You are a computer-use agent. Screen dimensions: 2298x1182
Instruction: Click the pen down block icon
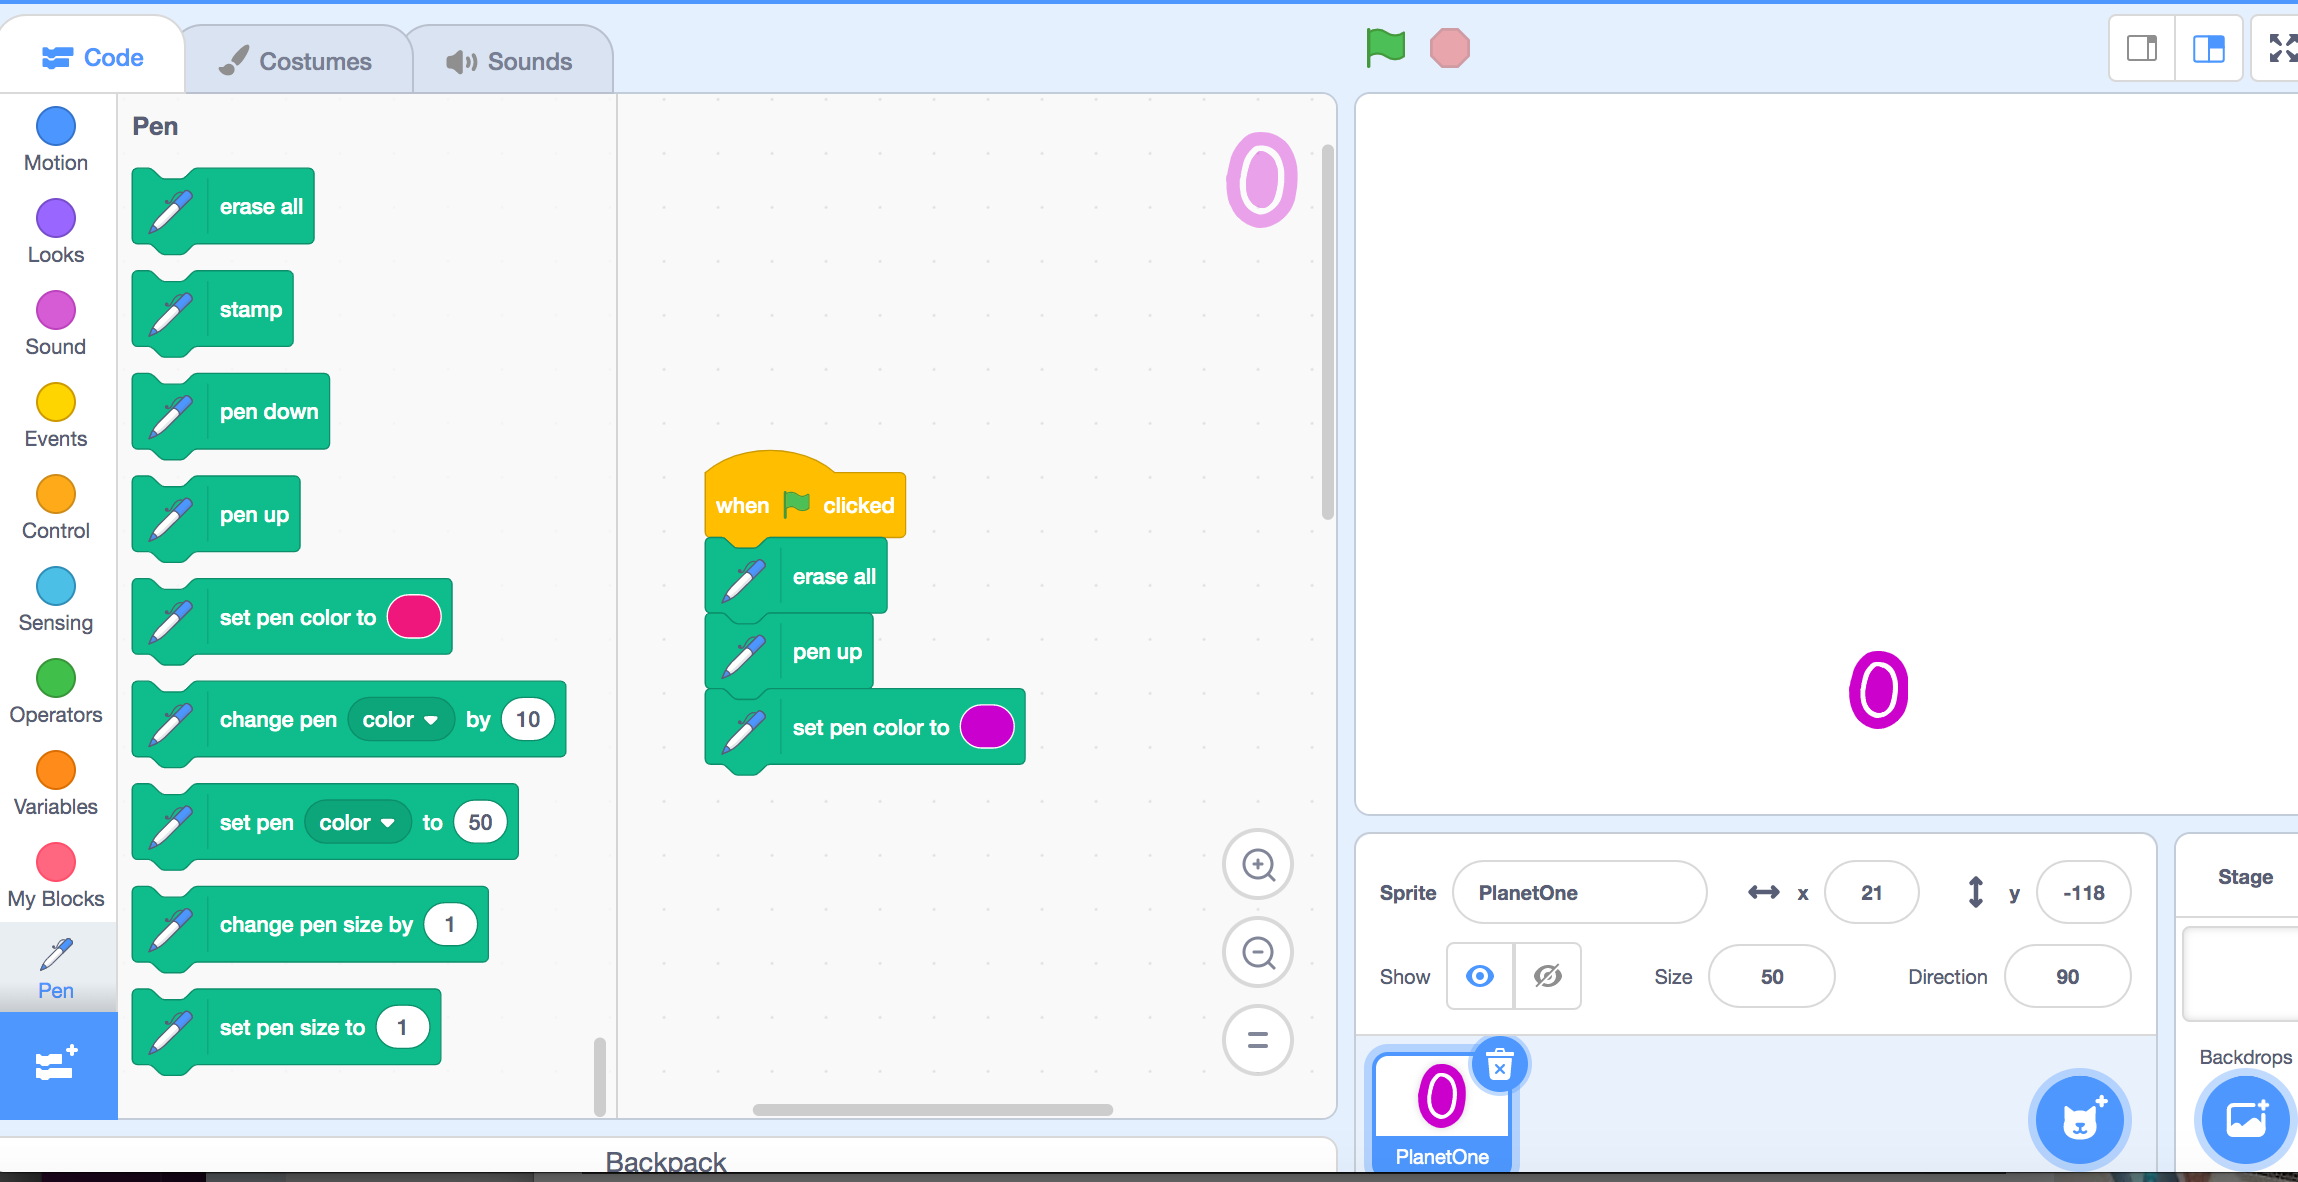click(x=170, y=412)
